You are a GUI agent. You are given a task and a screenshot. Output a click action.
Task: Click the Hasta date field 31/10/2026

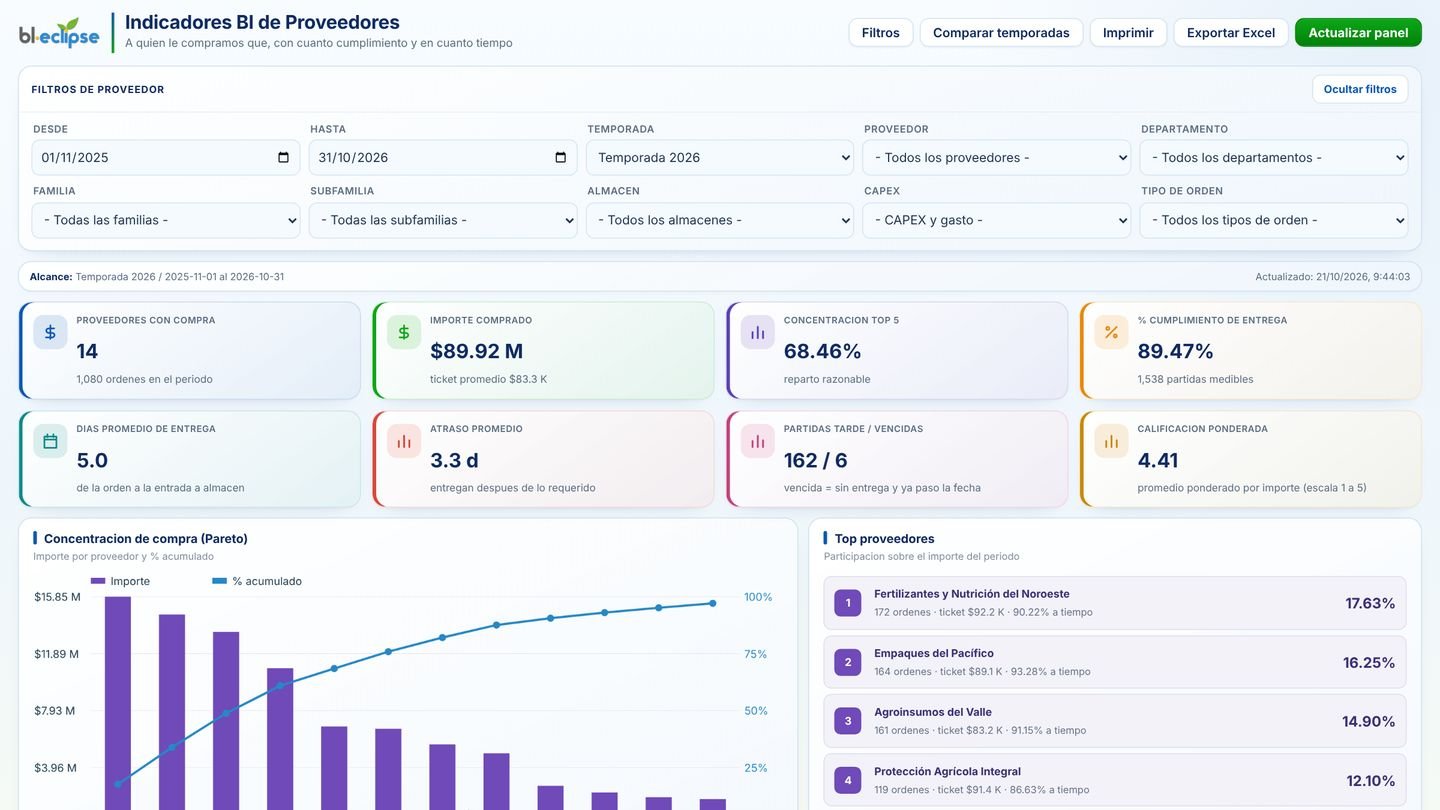coord(443,158)
